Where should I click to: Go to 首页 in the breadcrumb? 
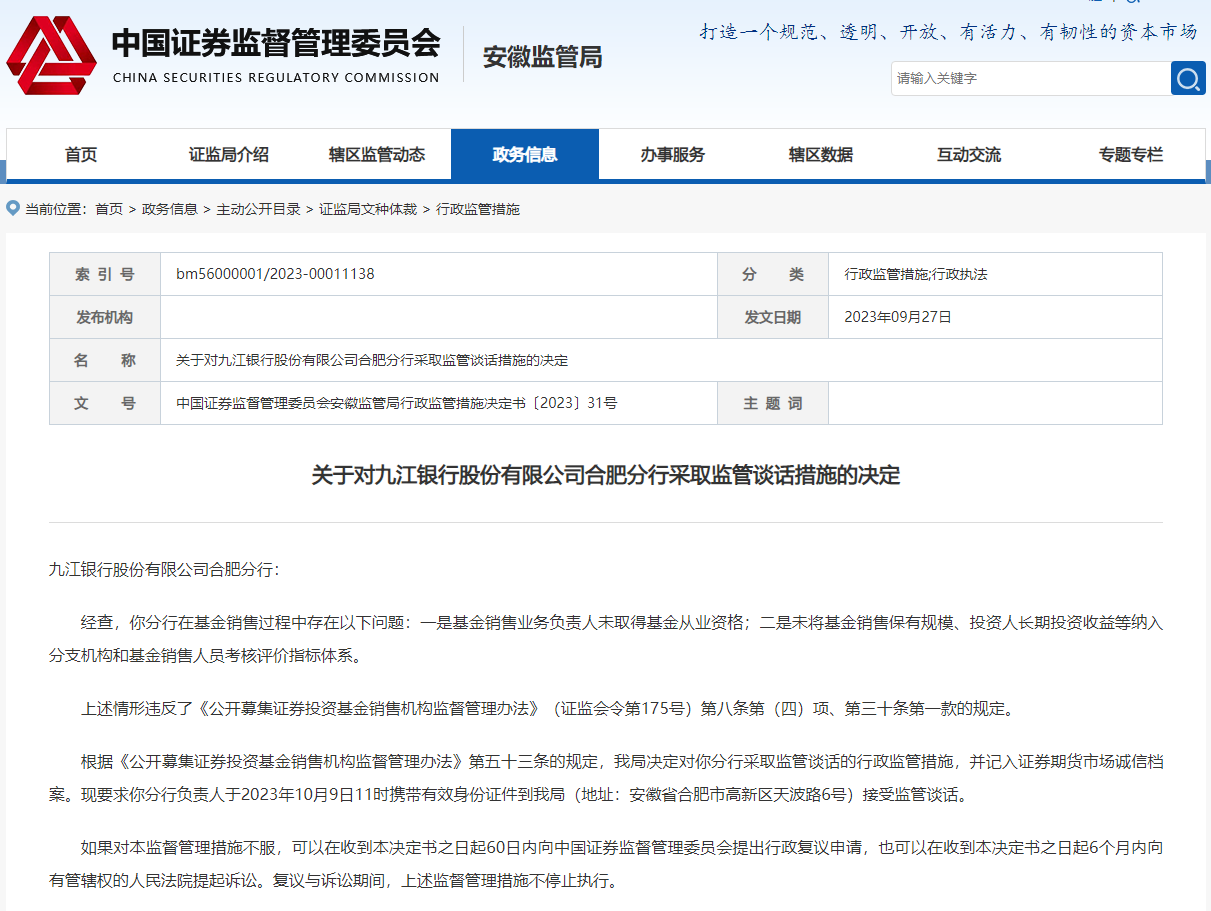109,209
